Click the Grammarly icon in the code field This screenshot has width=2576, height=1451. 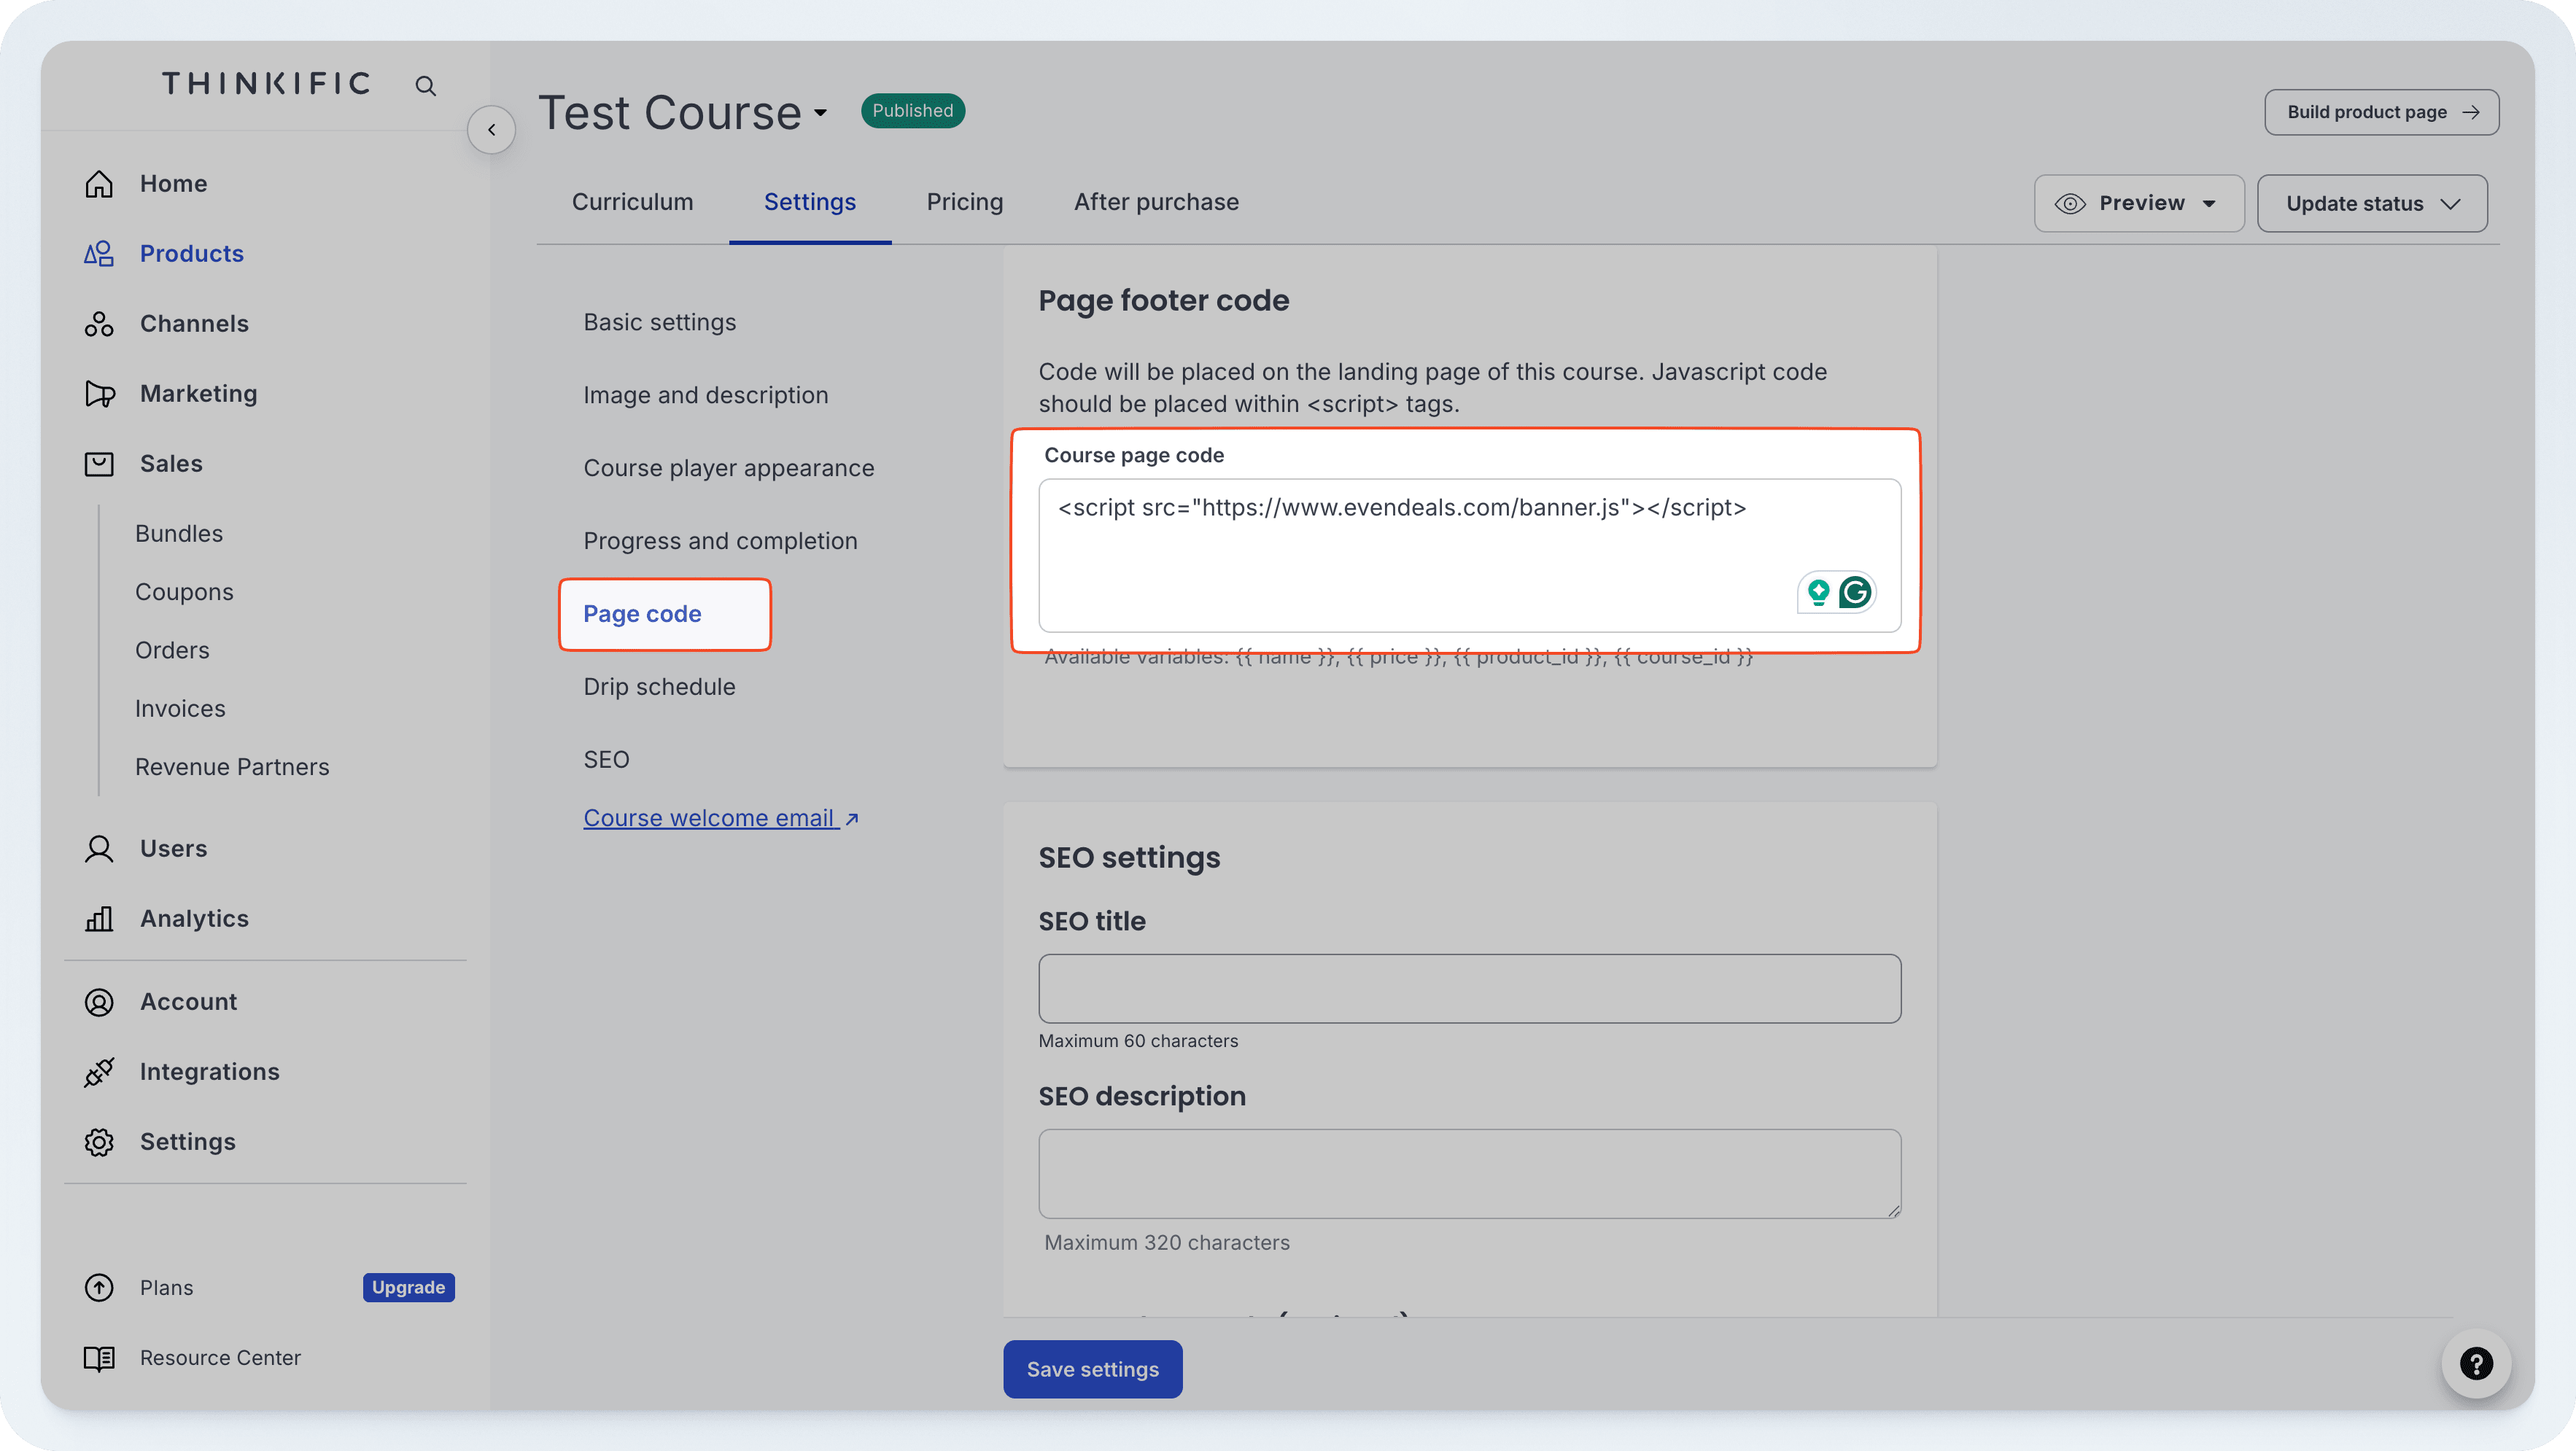[1856, 592]
